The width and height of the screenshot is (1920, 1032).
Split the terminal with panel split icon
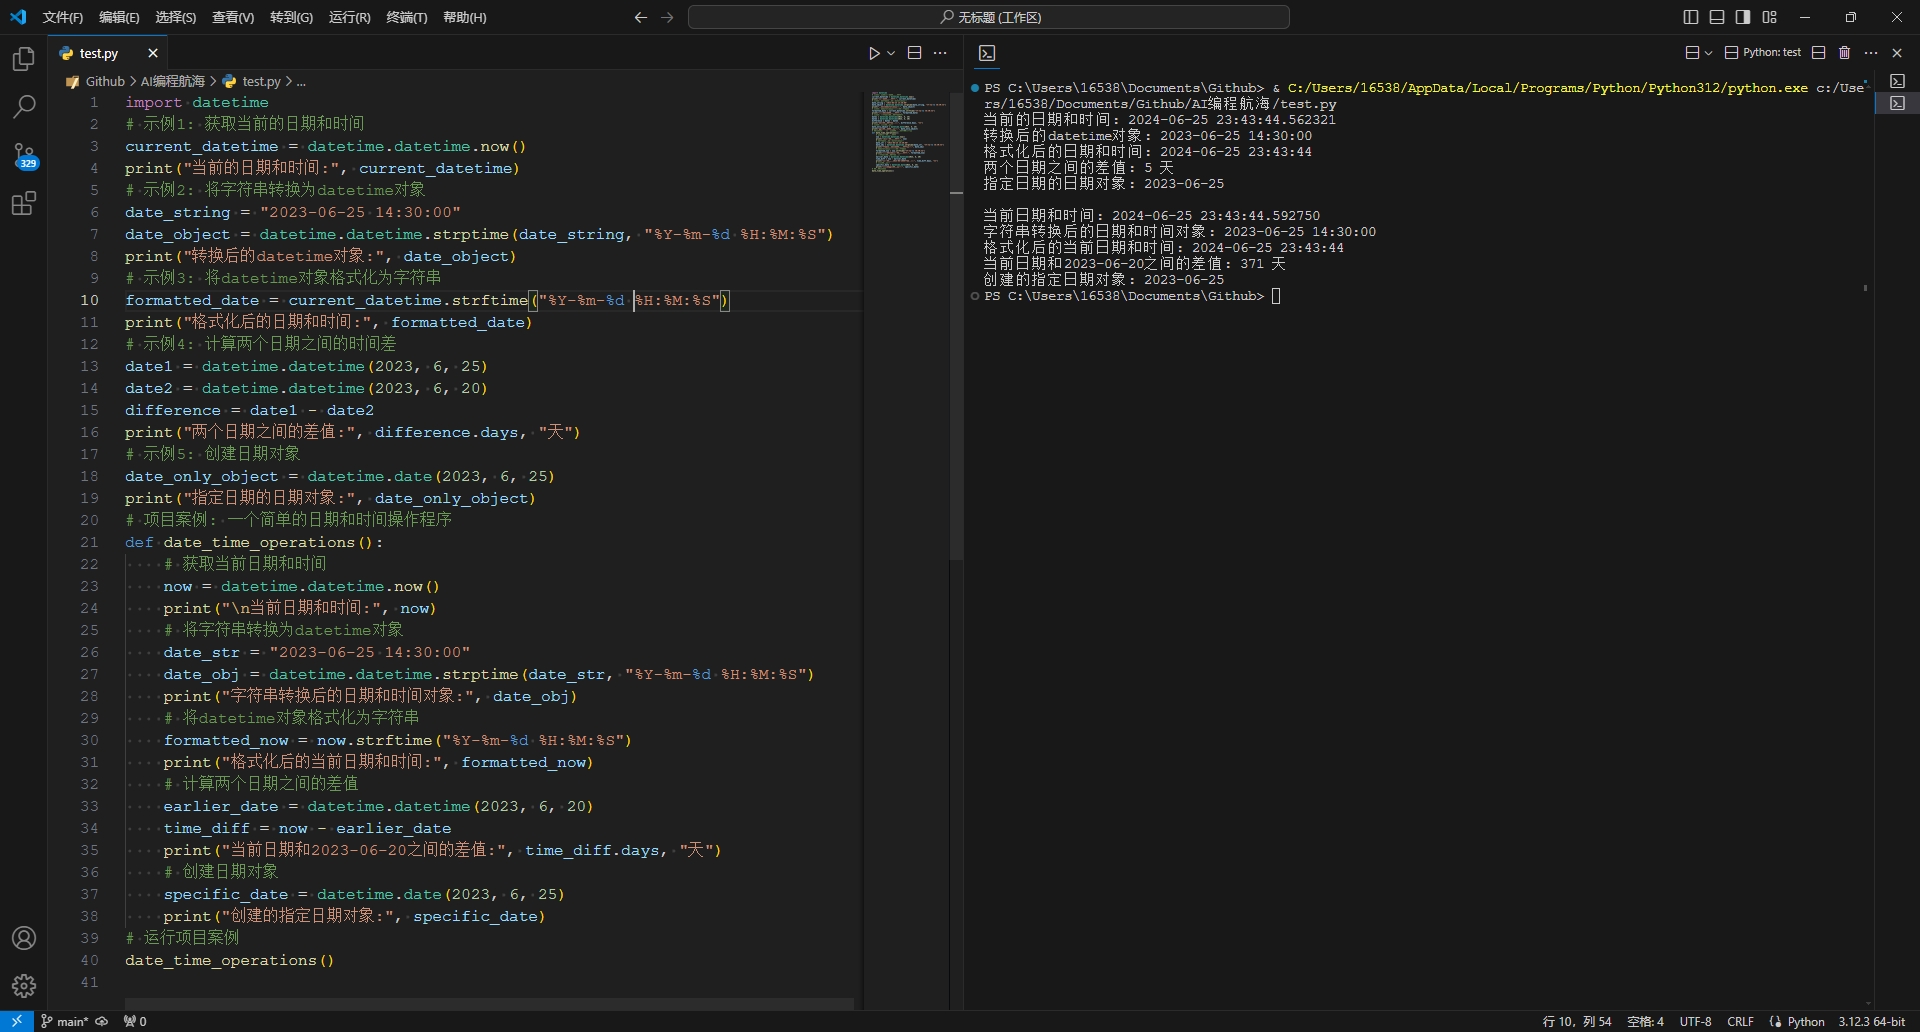(x=1819, y=53)
